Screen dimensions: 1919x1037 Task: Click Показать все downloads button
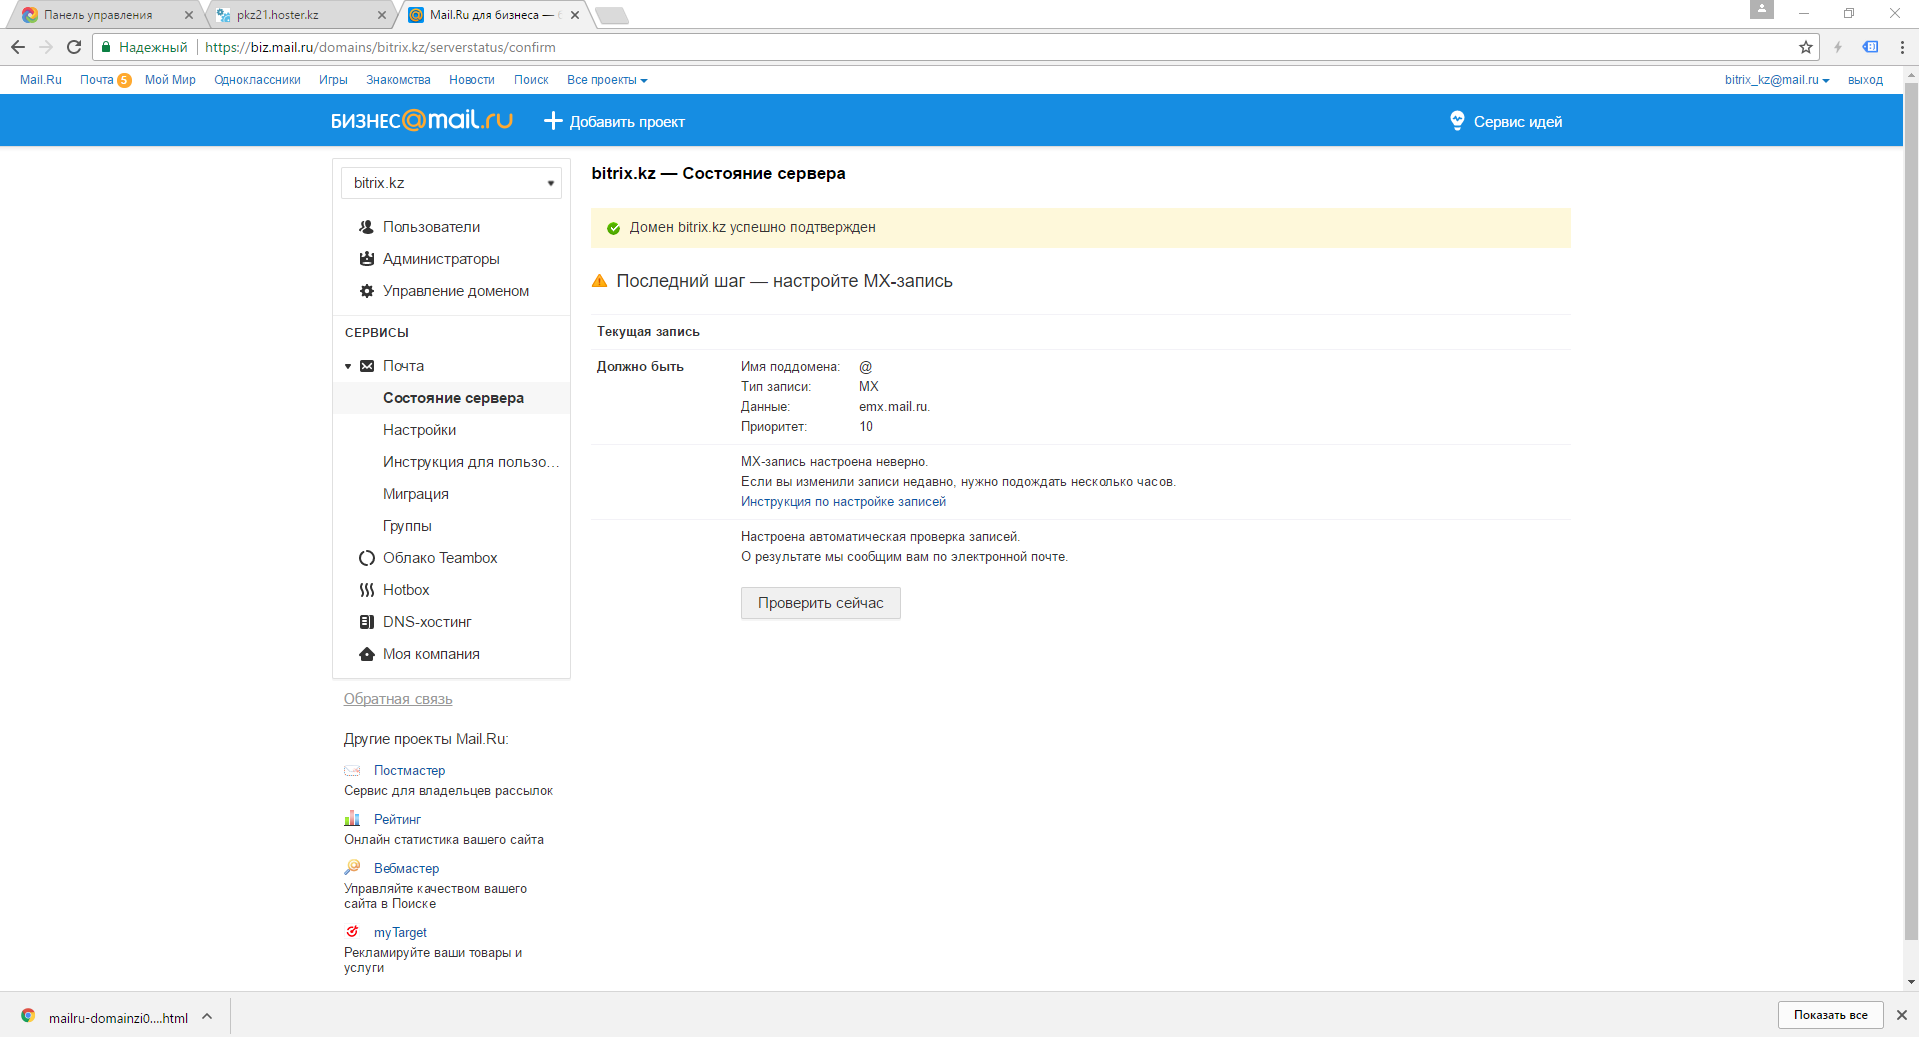point(1830,1015)
